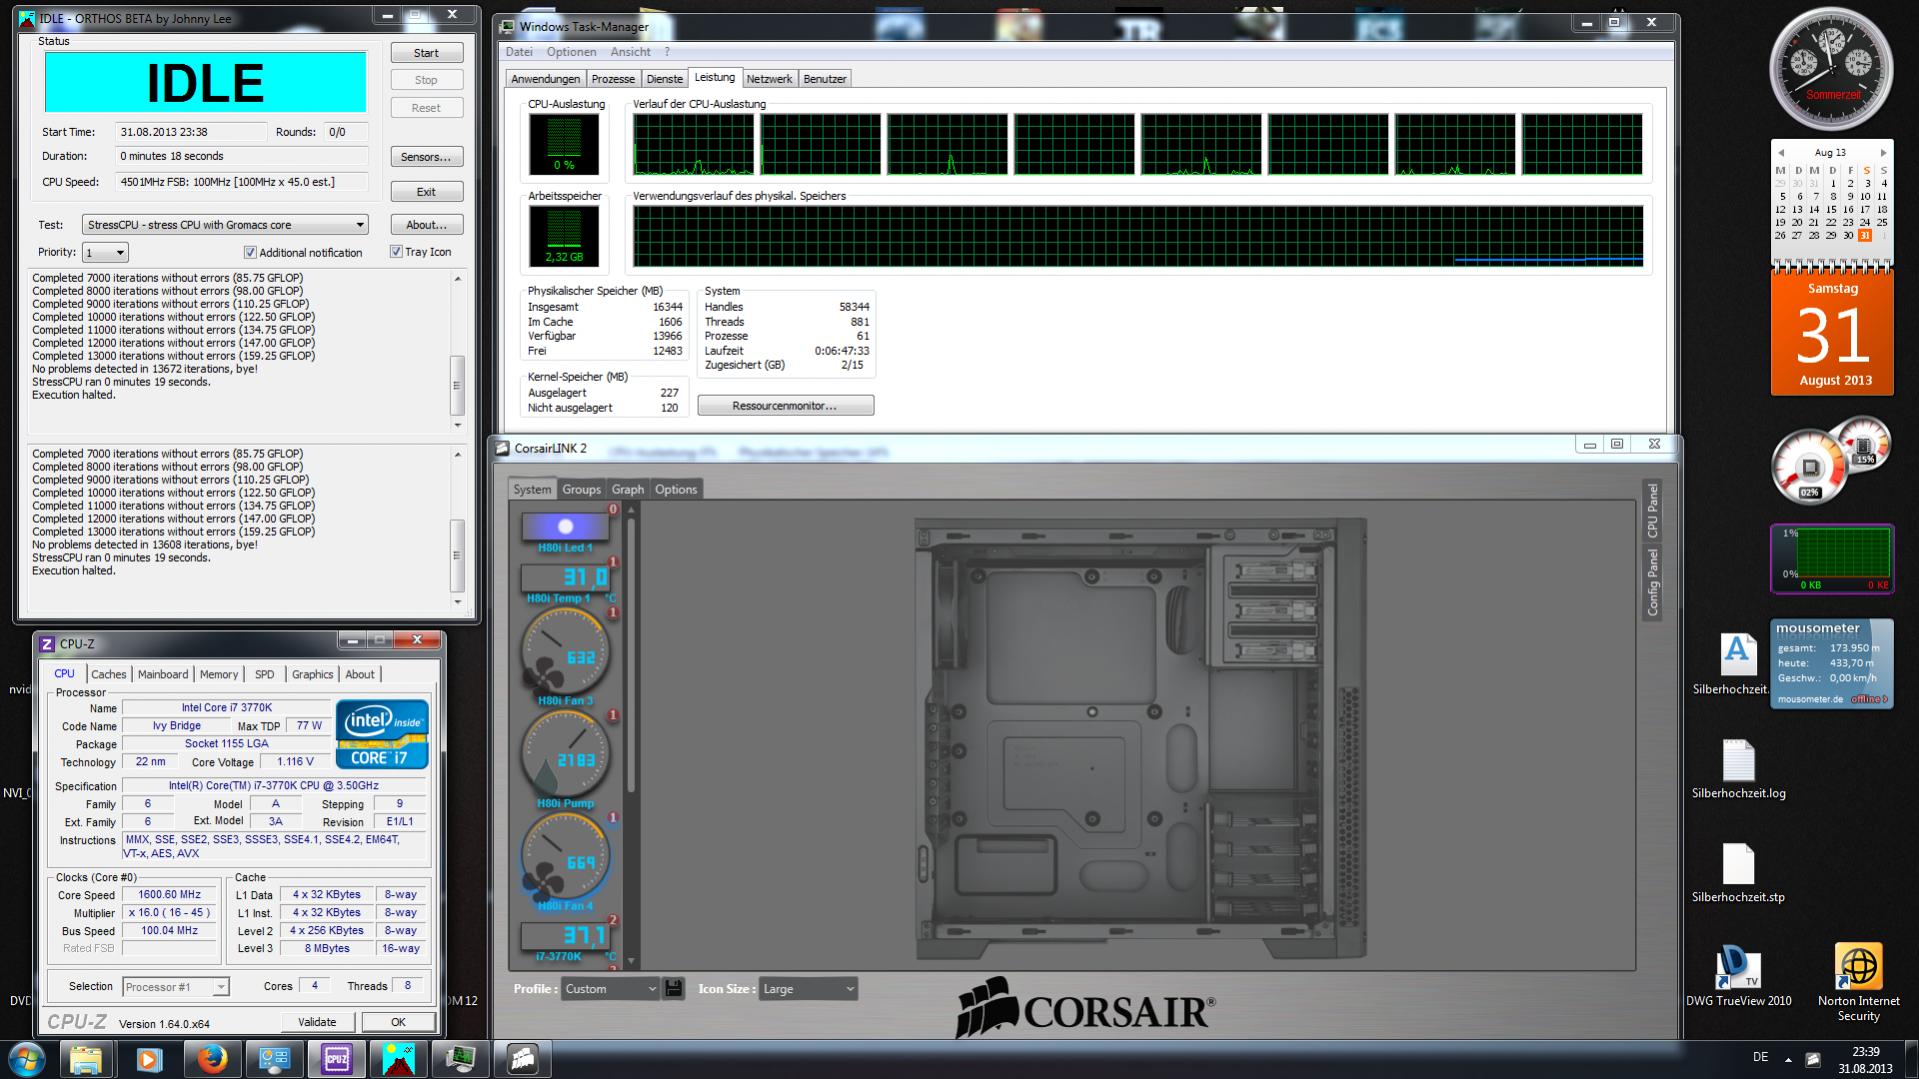Click the OK button in CPU-Z
Screen dimensions: 1919x1079
(x=398, y=1022)
